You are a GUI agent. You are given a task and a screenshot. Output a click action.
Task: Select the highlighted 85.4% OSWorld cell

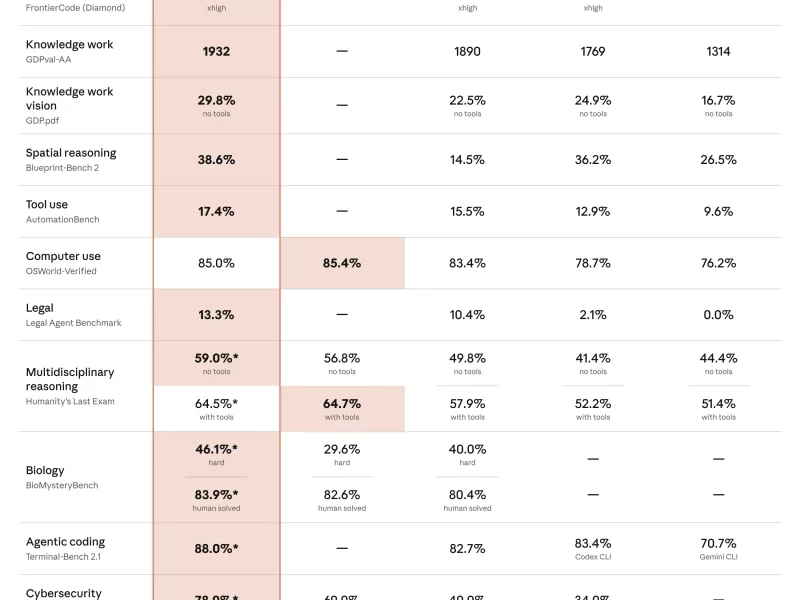pos(342,263)
